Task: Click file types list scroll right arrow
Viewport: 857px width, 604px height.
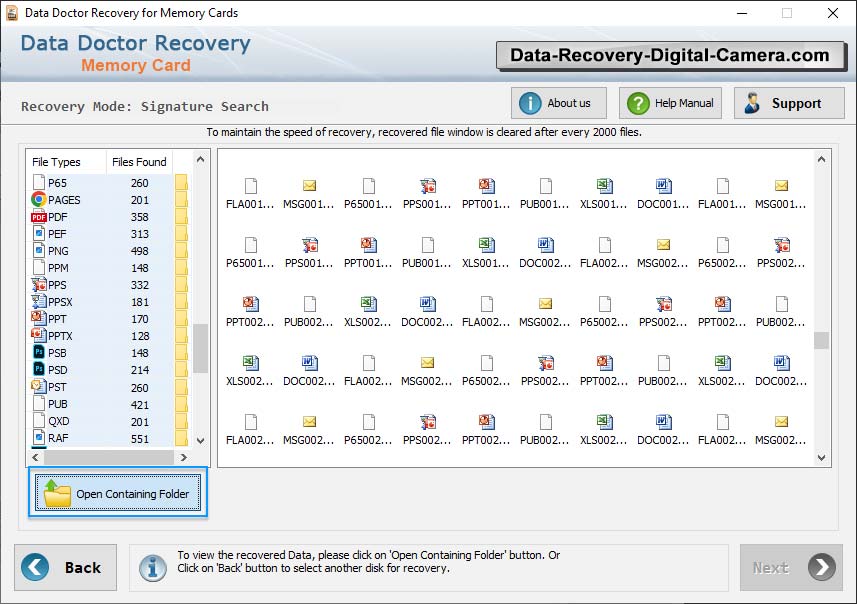Action: click(184, 457)
